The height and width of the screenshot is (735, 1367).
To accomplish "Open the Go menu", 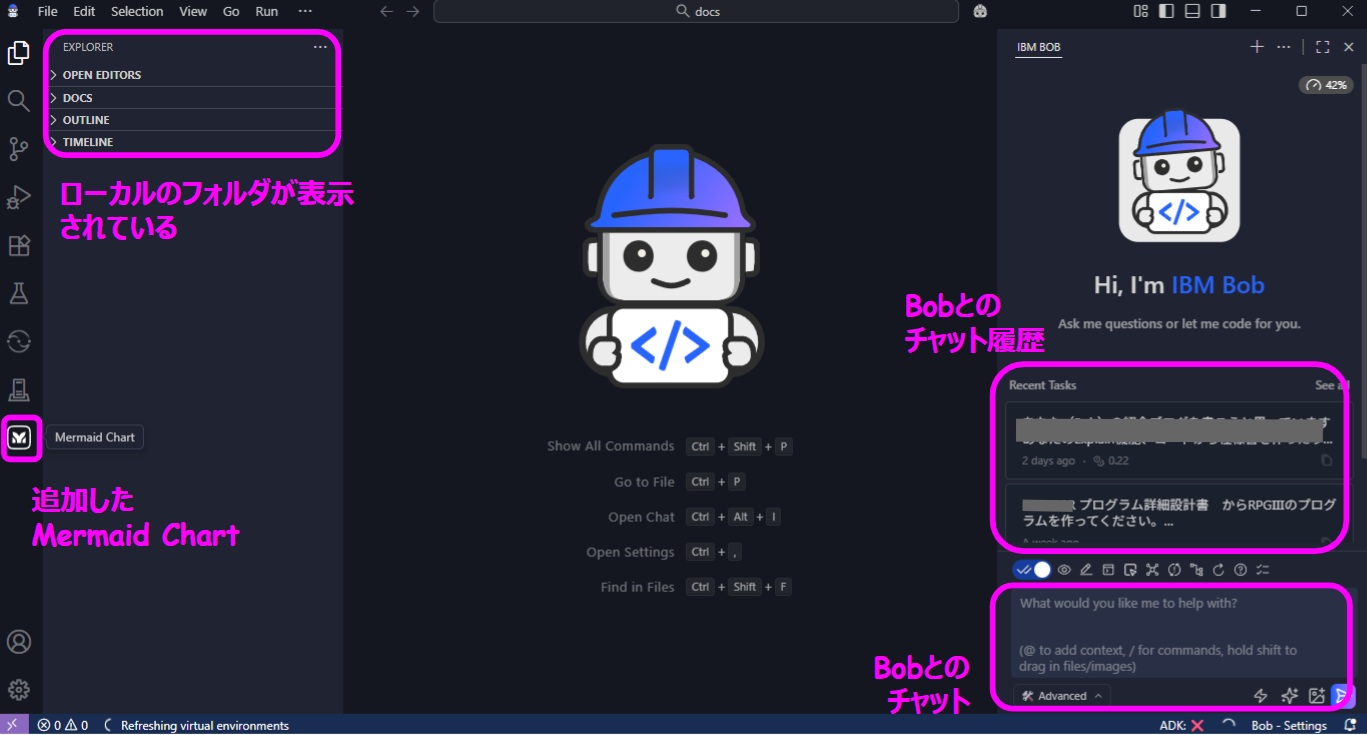I will pyautogui.click(x=231, y=11).
